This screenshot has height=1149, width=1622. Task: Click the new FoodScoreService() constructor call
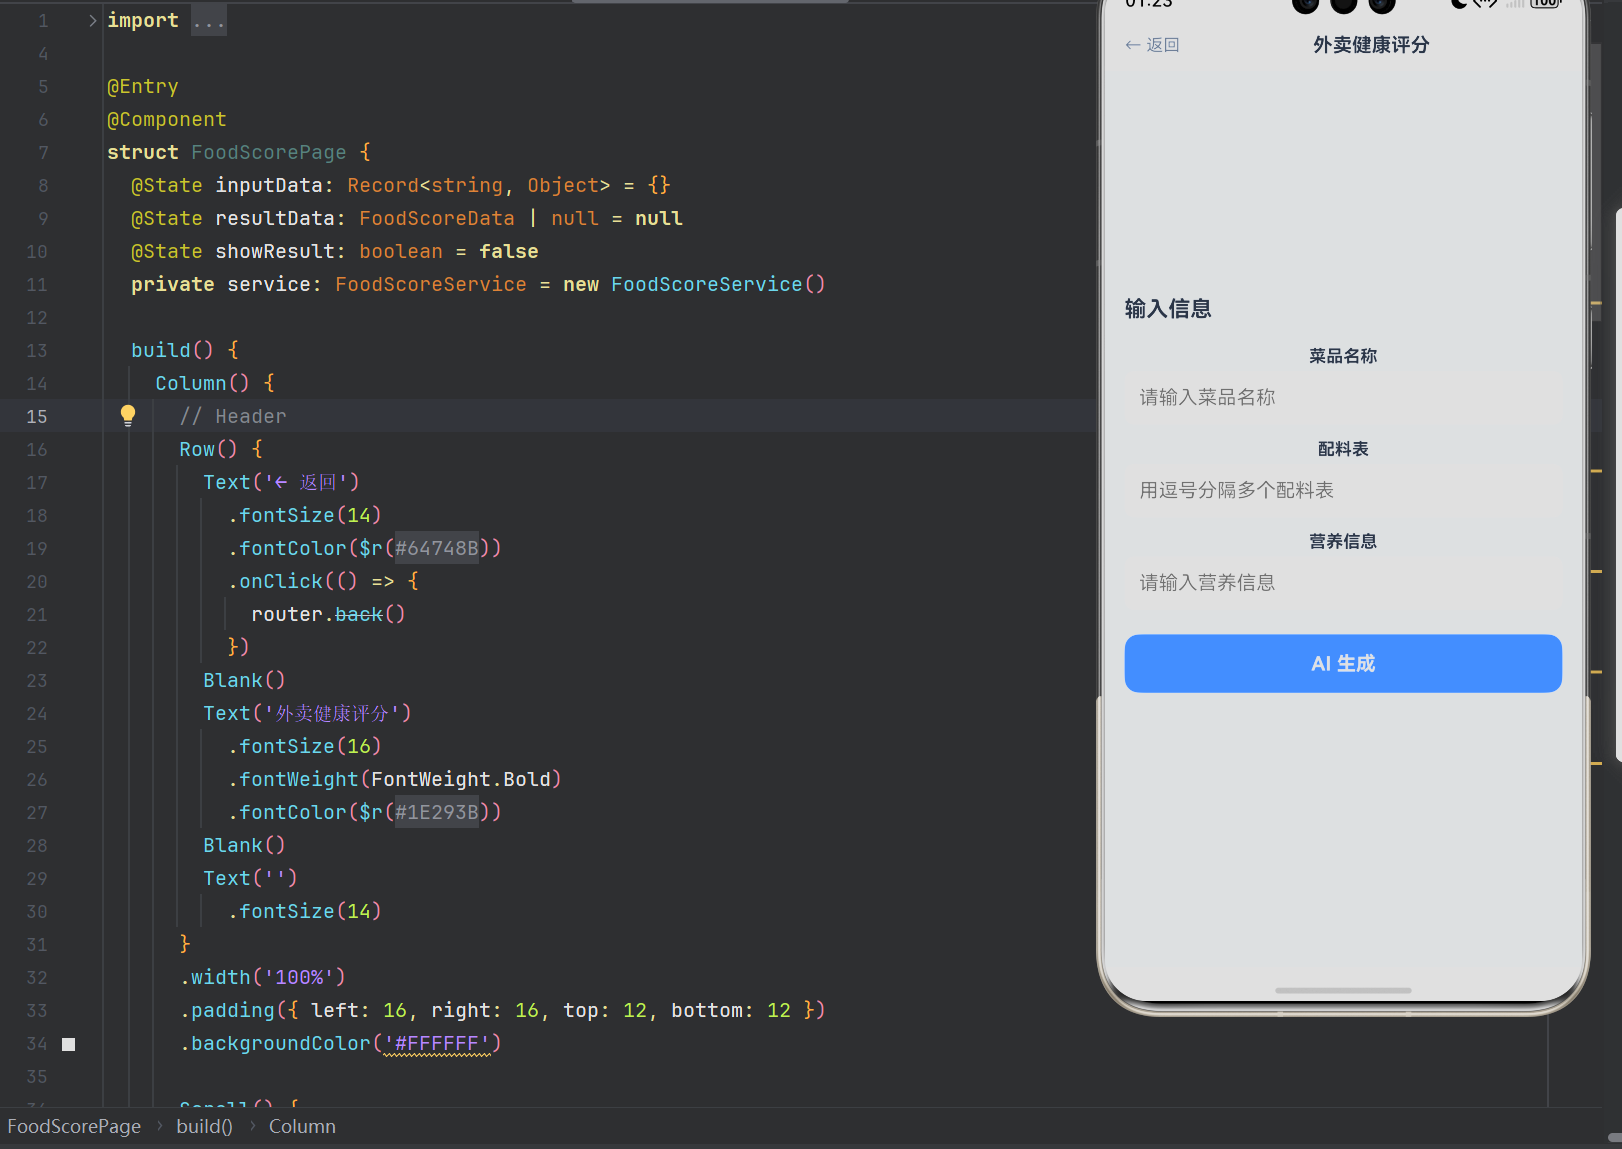coord(694,284)
